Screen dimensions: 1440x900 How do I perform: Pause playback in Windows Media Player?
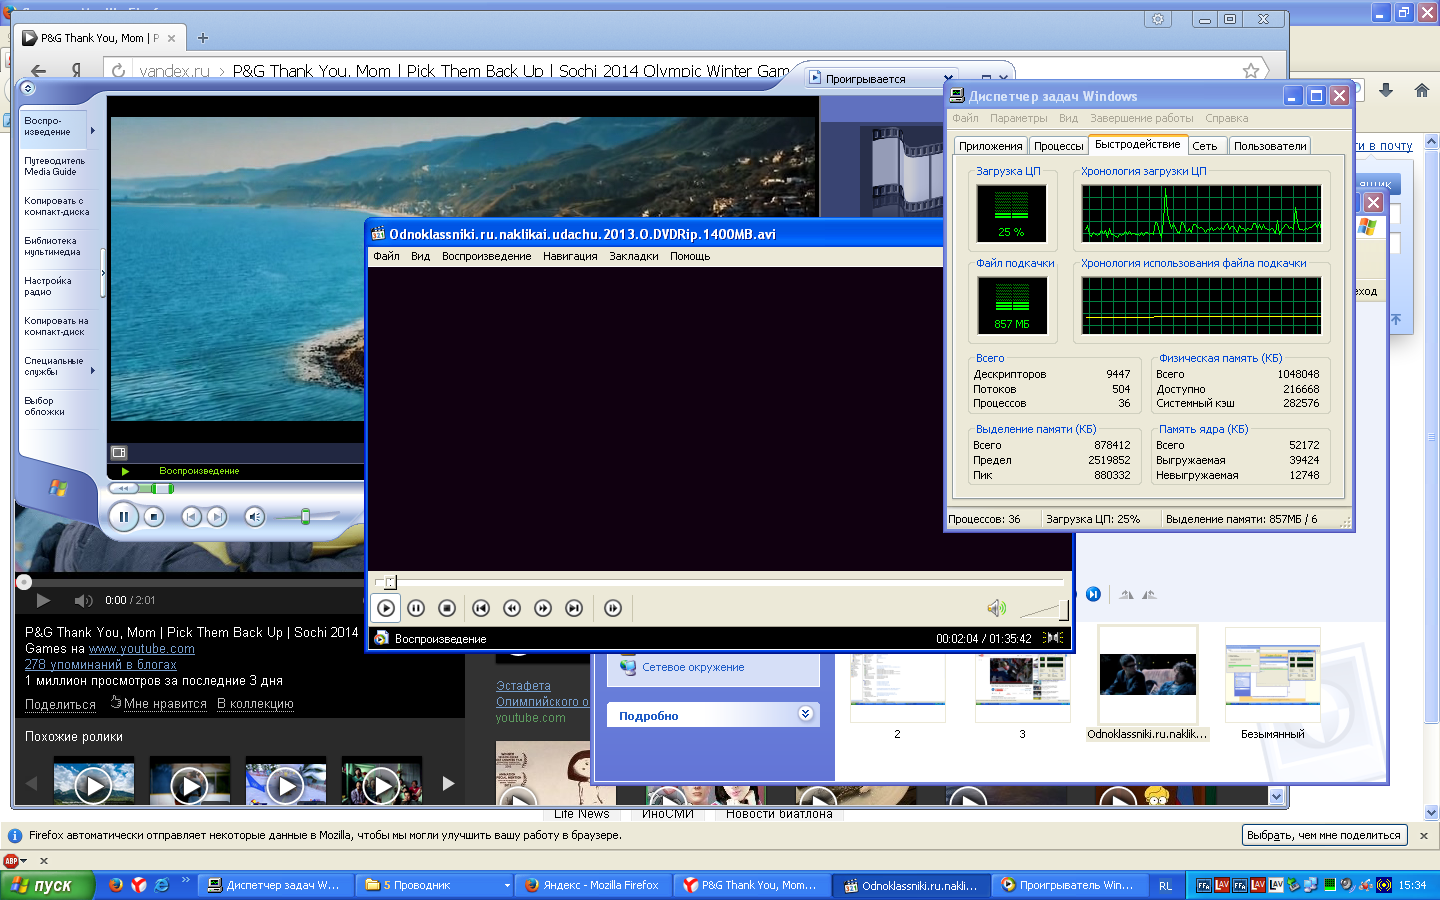pyautogui.click(x=123, y=517)
